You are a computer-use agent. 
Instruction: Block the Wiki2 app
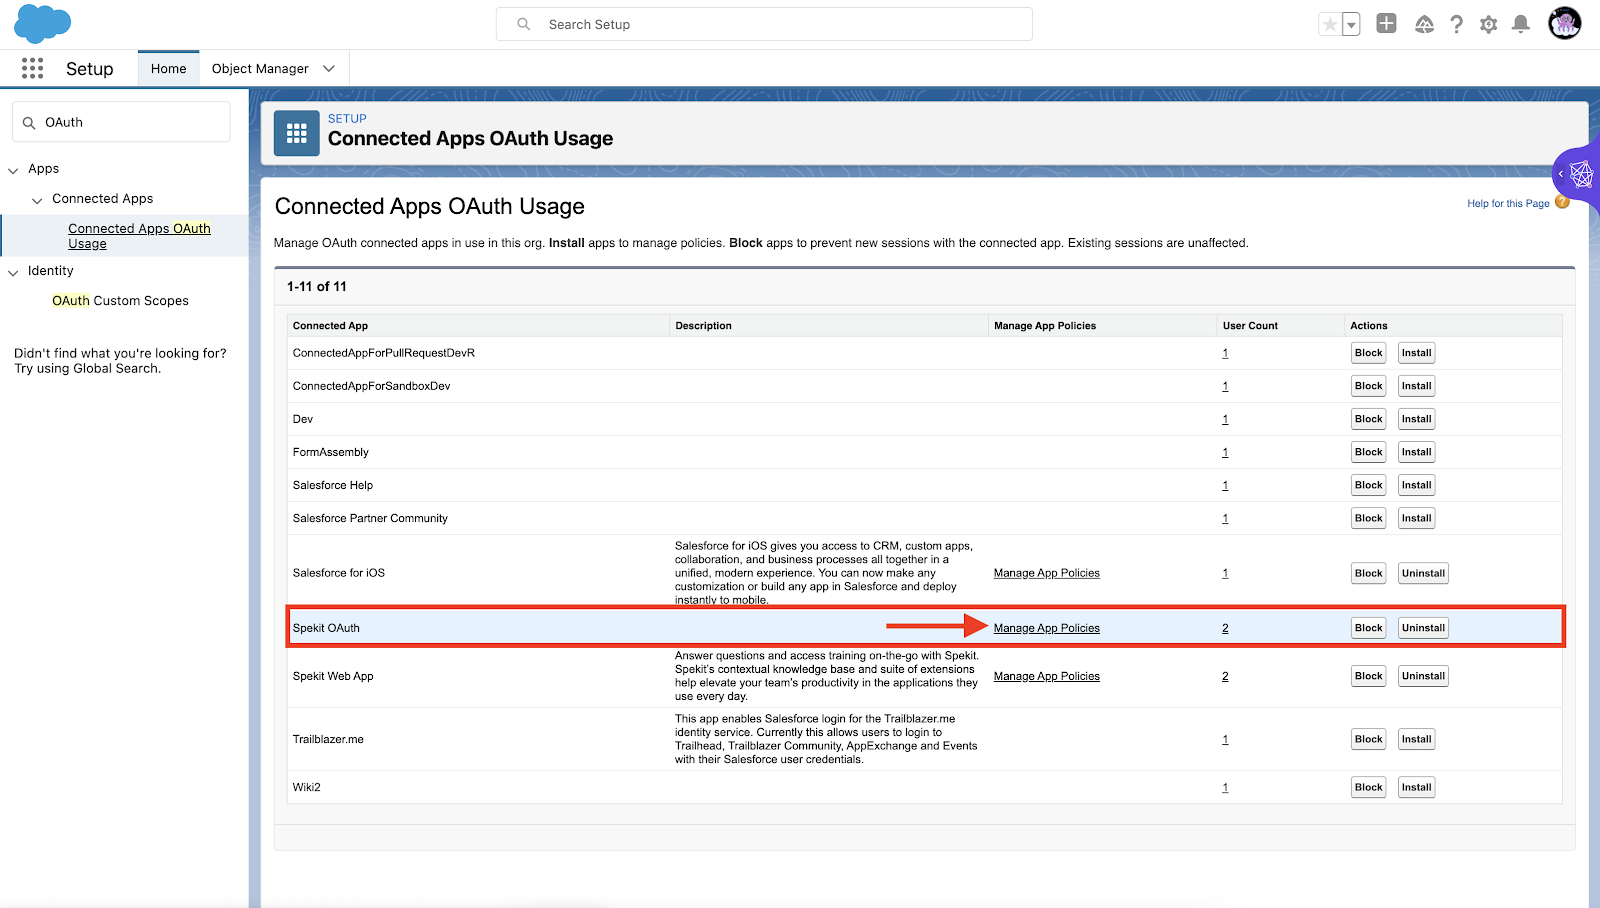(x=1368, y=787)
